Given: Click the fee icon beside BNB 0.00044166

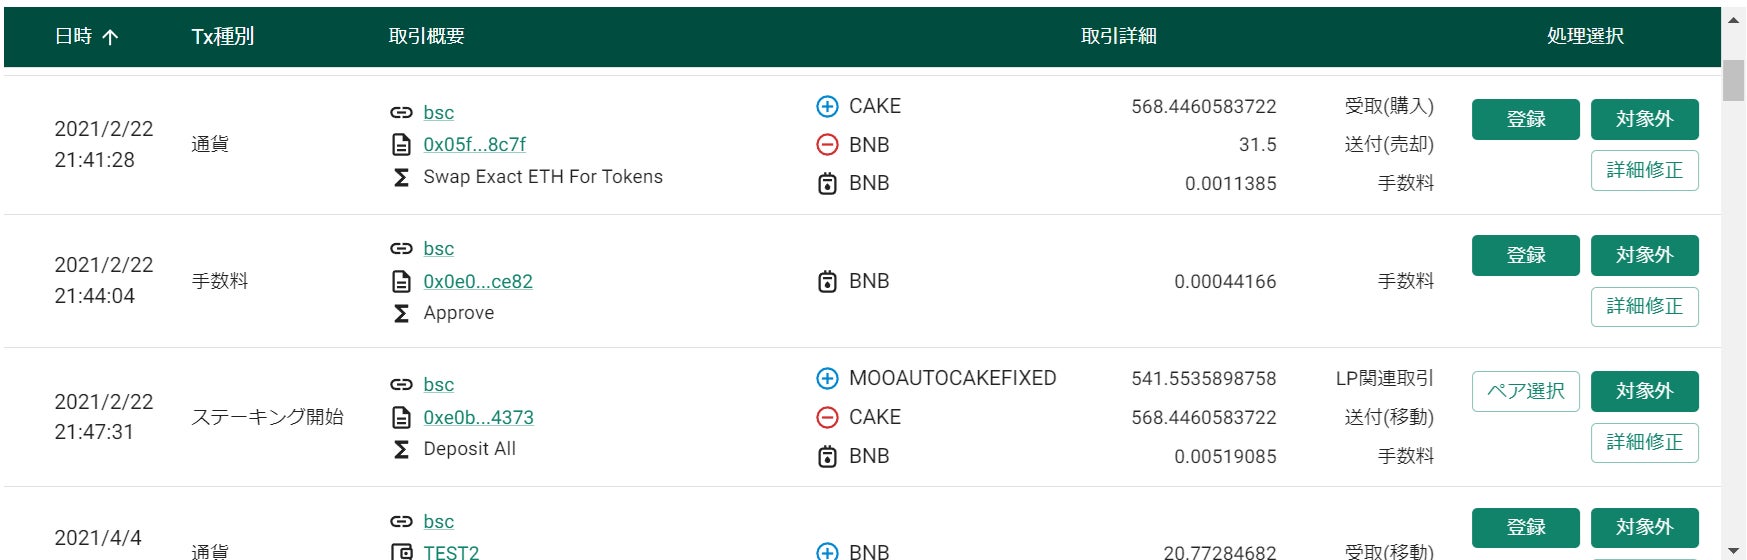Looking at the screenshot, I should (x=827, y=282).
